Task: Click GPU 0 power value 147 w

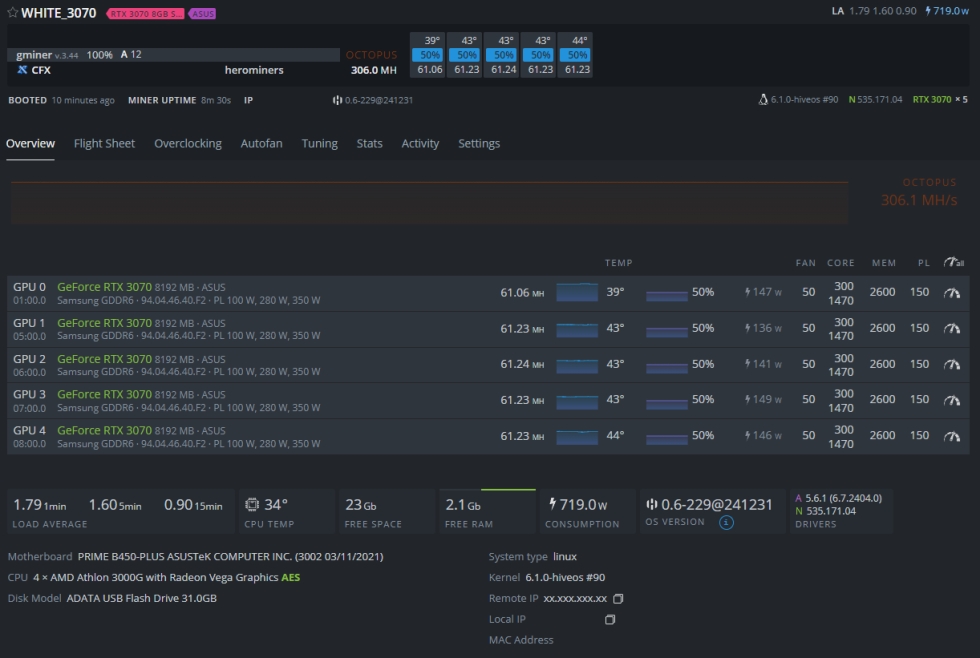Action: (763, 292)
